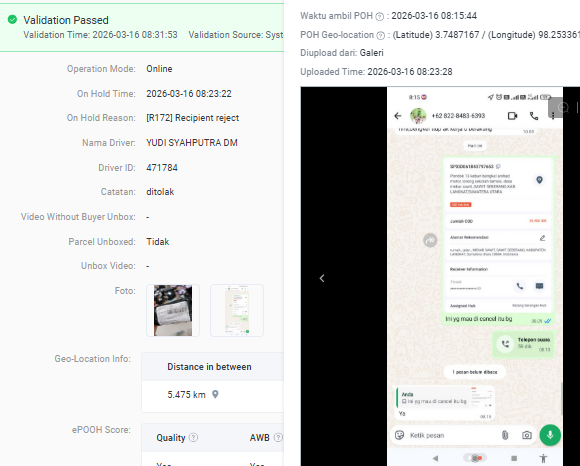Click the Ketik pesan message field
580x466 pixels.
(x=452, y=435)
